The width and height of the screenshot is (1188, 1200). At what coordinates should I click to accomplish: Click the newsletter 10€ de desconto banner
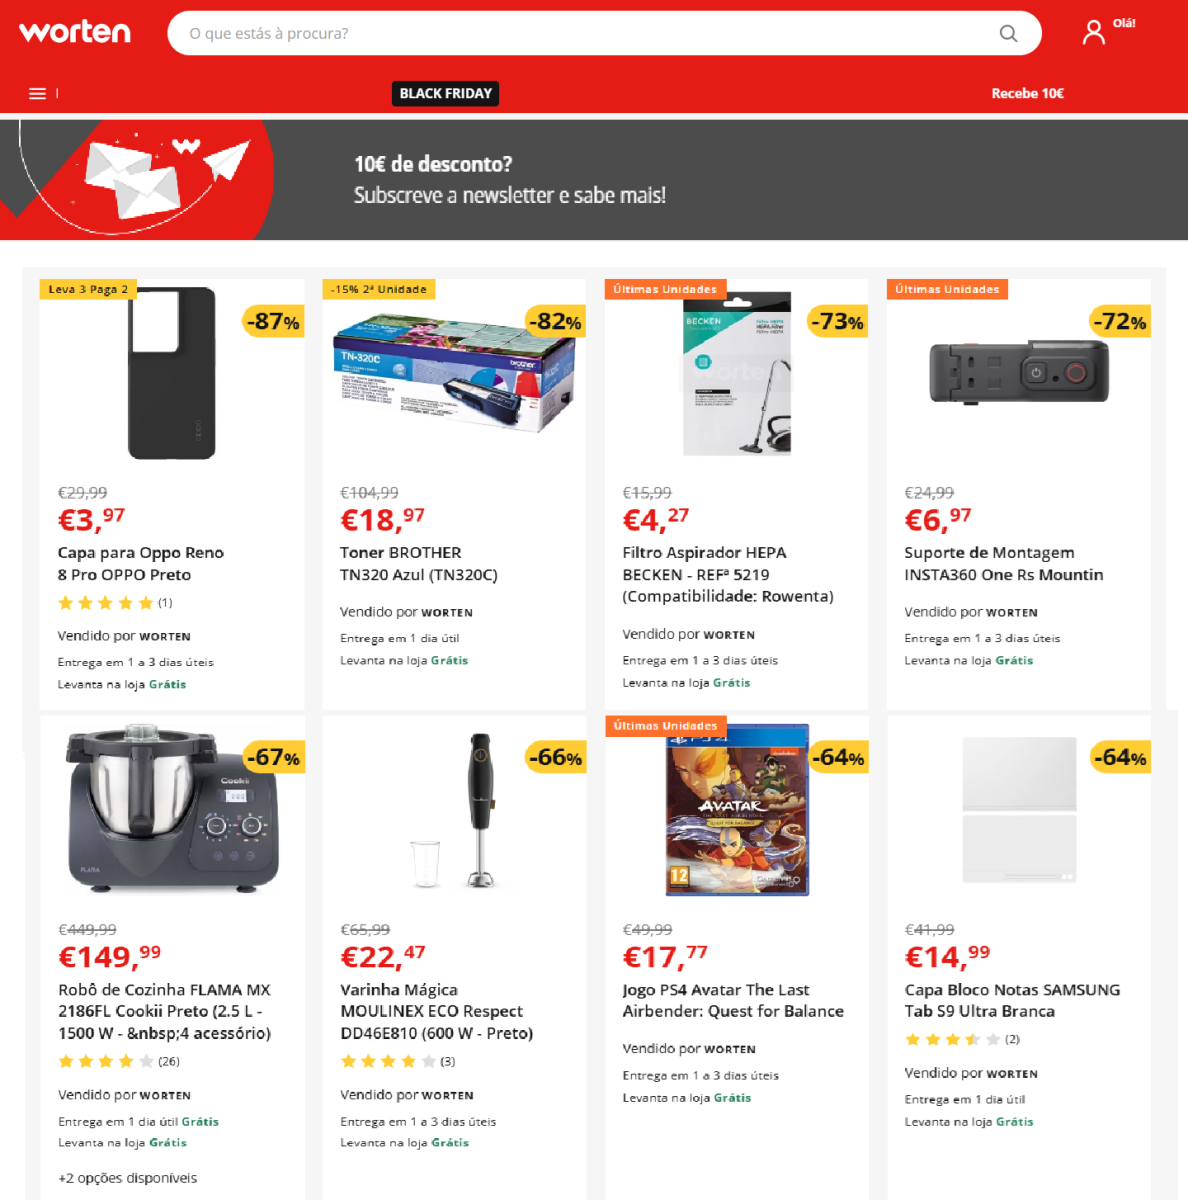[594, 180]
